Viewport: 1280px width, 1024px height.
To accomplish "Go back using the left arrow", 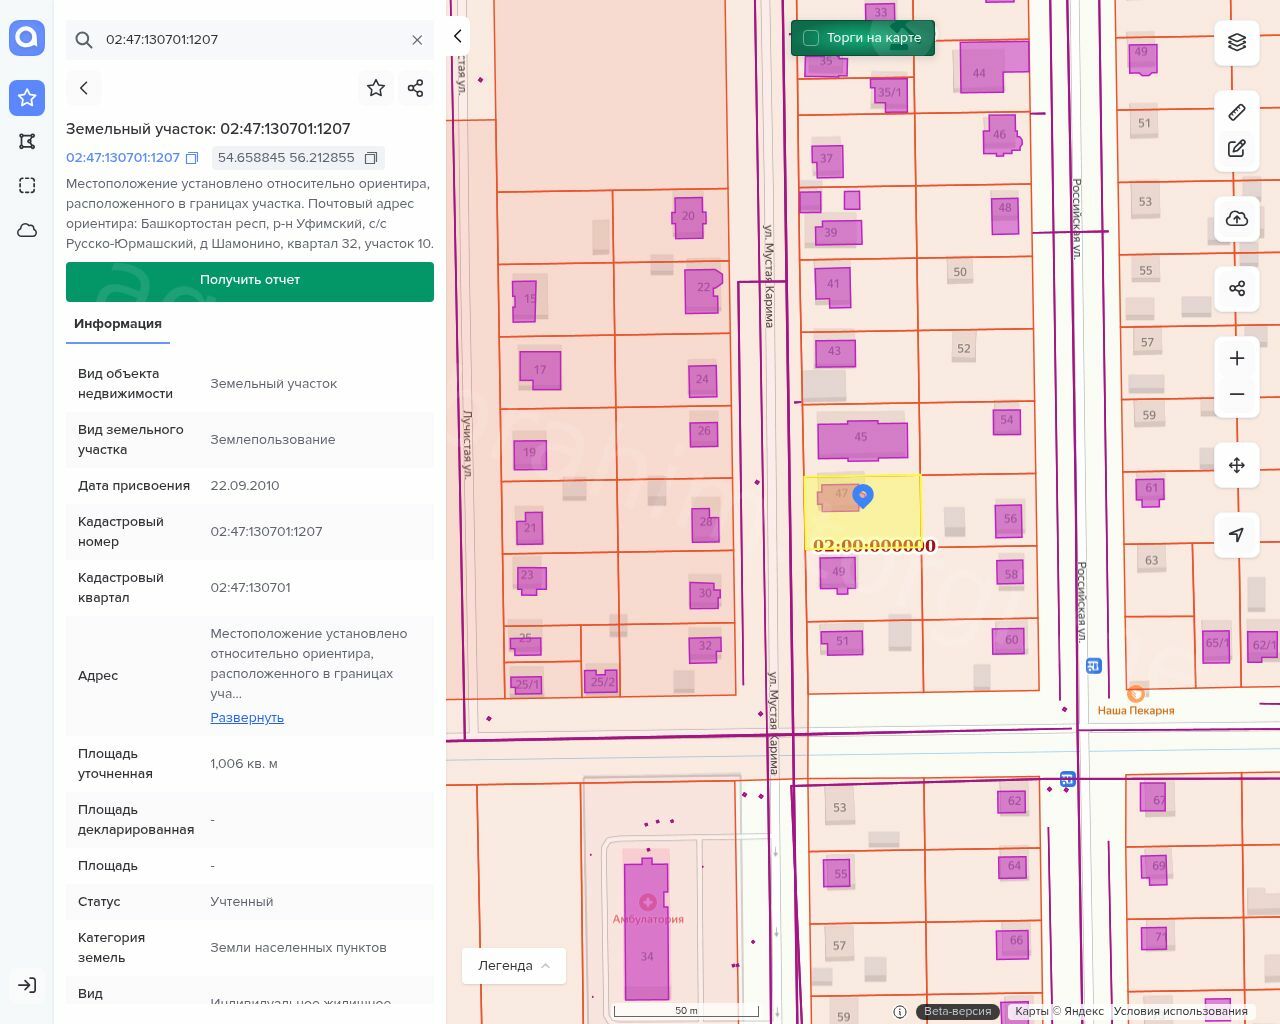I will point(84,88).
